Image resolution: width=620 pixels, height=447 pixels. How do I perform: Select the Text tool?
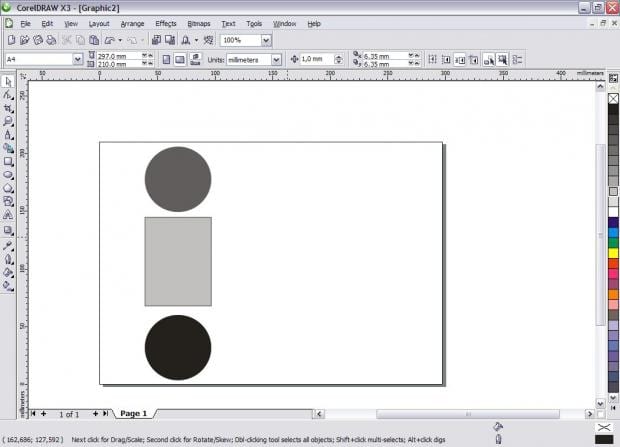8,215
